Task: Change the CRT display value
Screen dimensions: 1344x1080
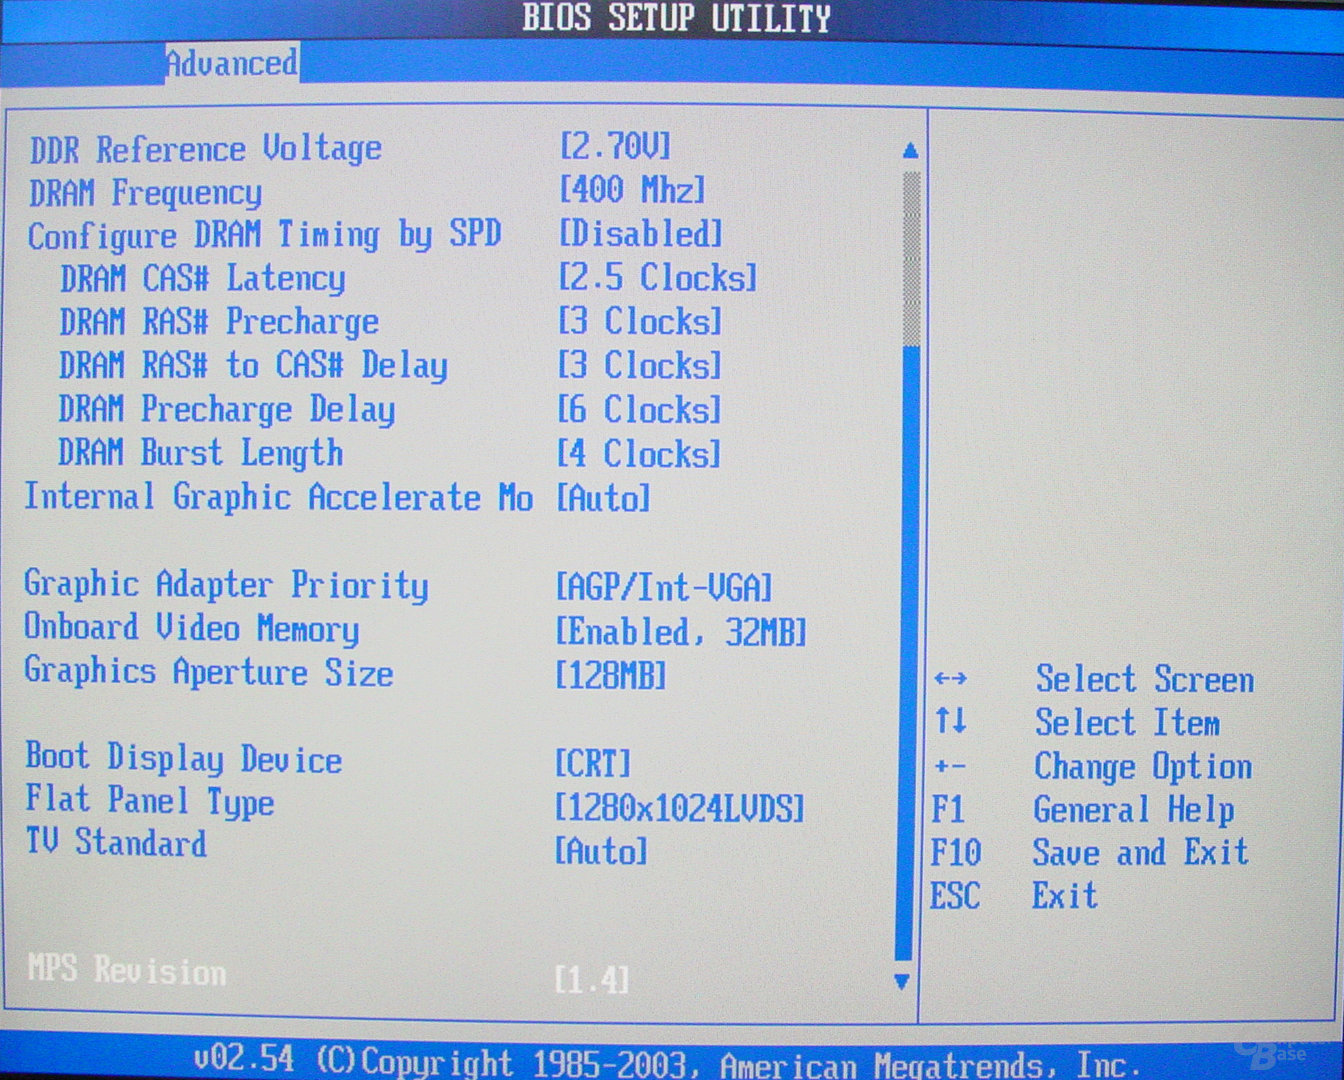Action: [593, 764]
